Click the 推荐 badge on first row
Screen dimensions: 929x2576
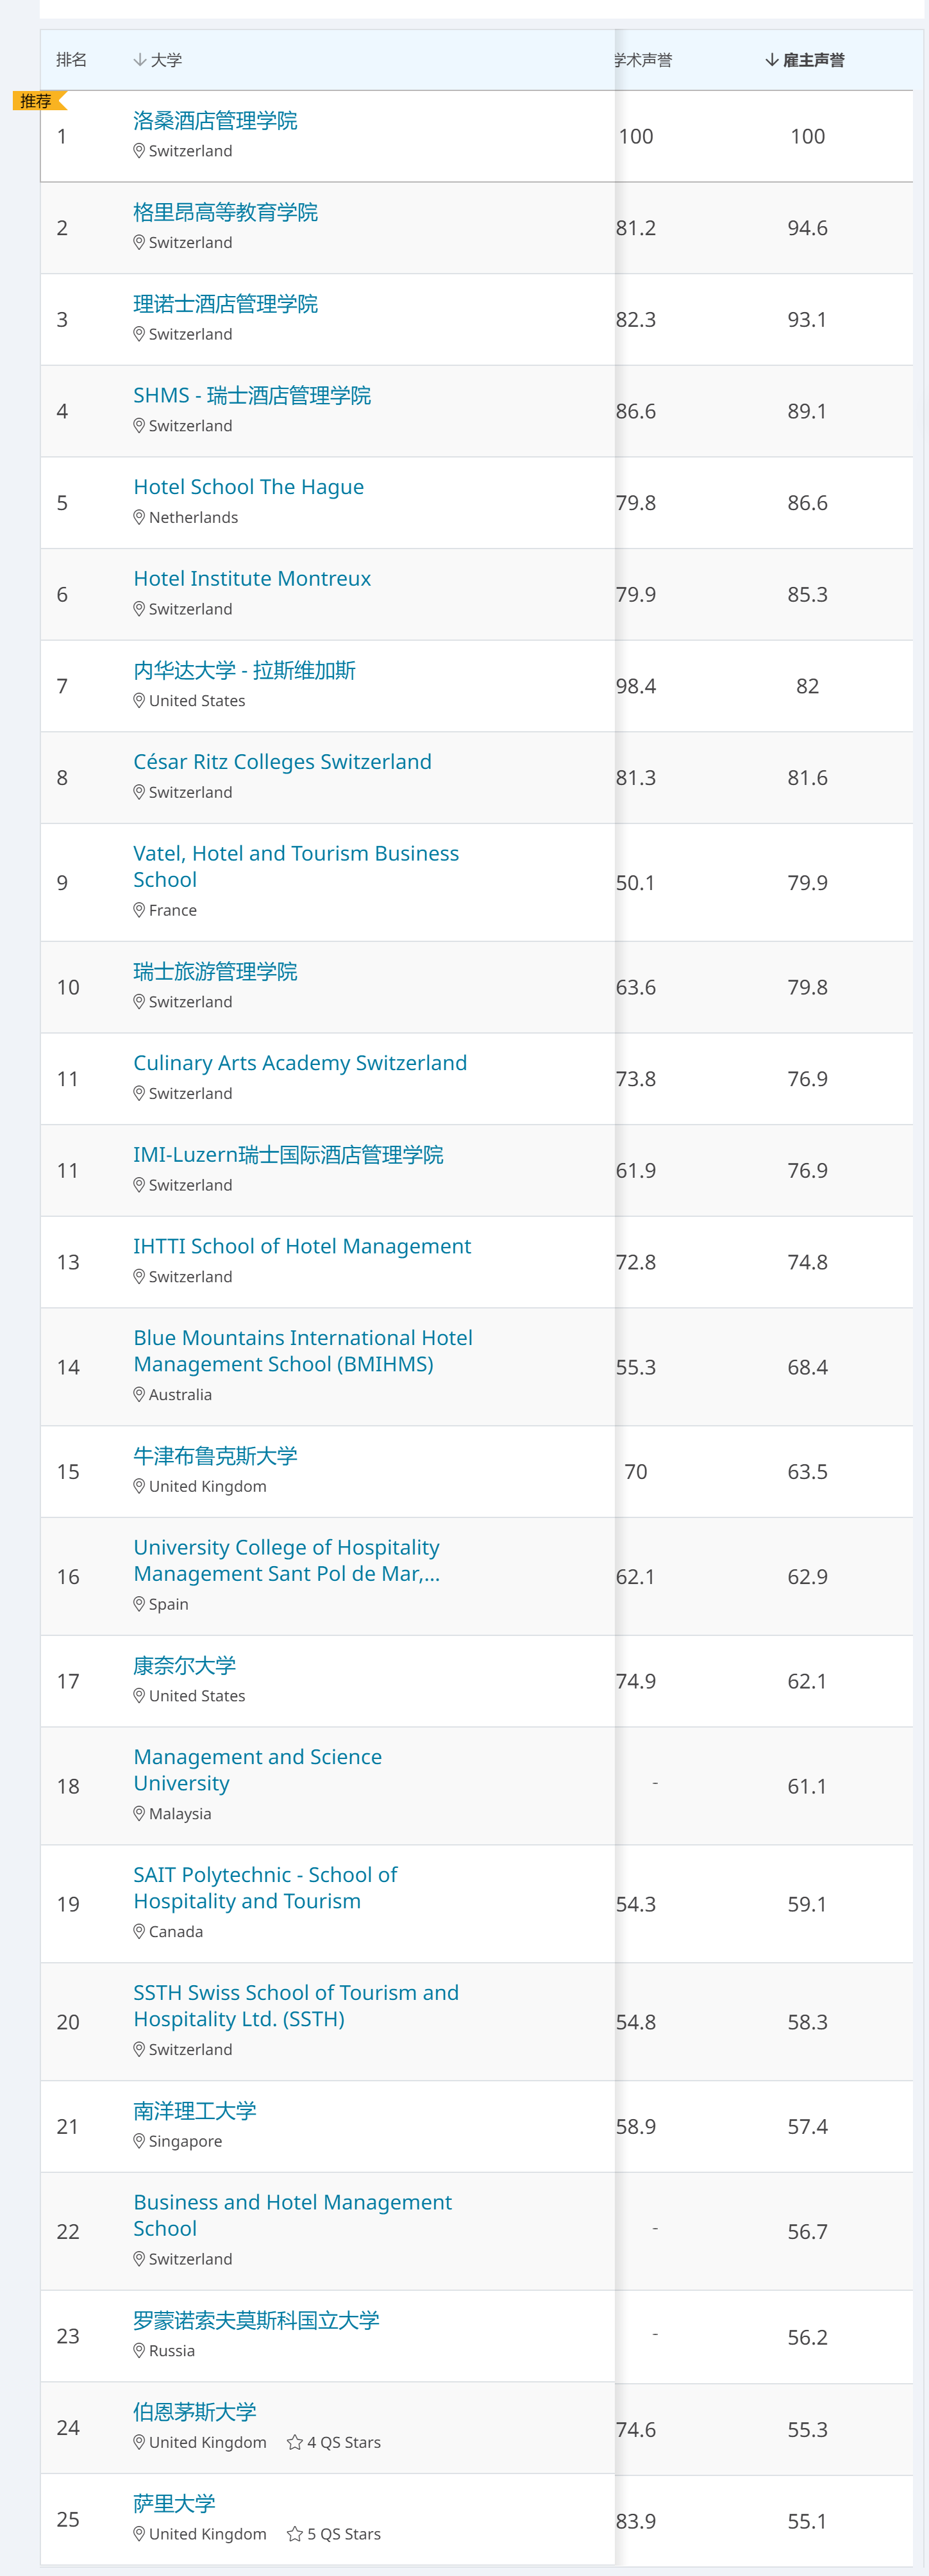point(38,101)
